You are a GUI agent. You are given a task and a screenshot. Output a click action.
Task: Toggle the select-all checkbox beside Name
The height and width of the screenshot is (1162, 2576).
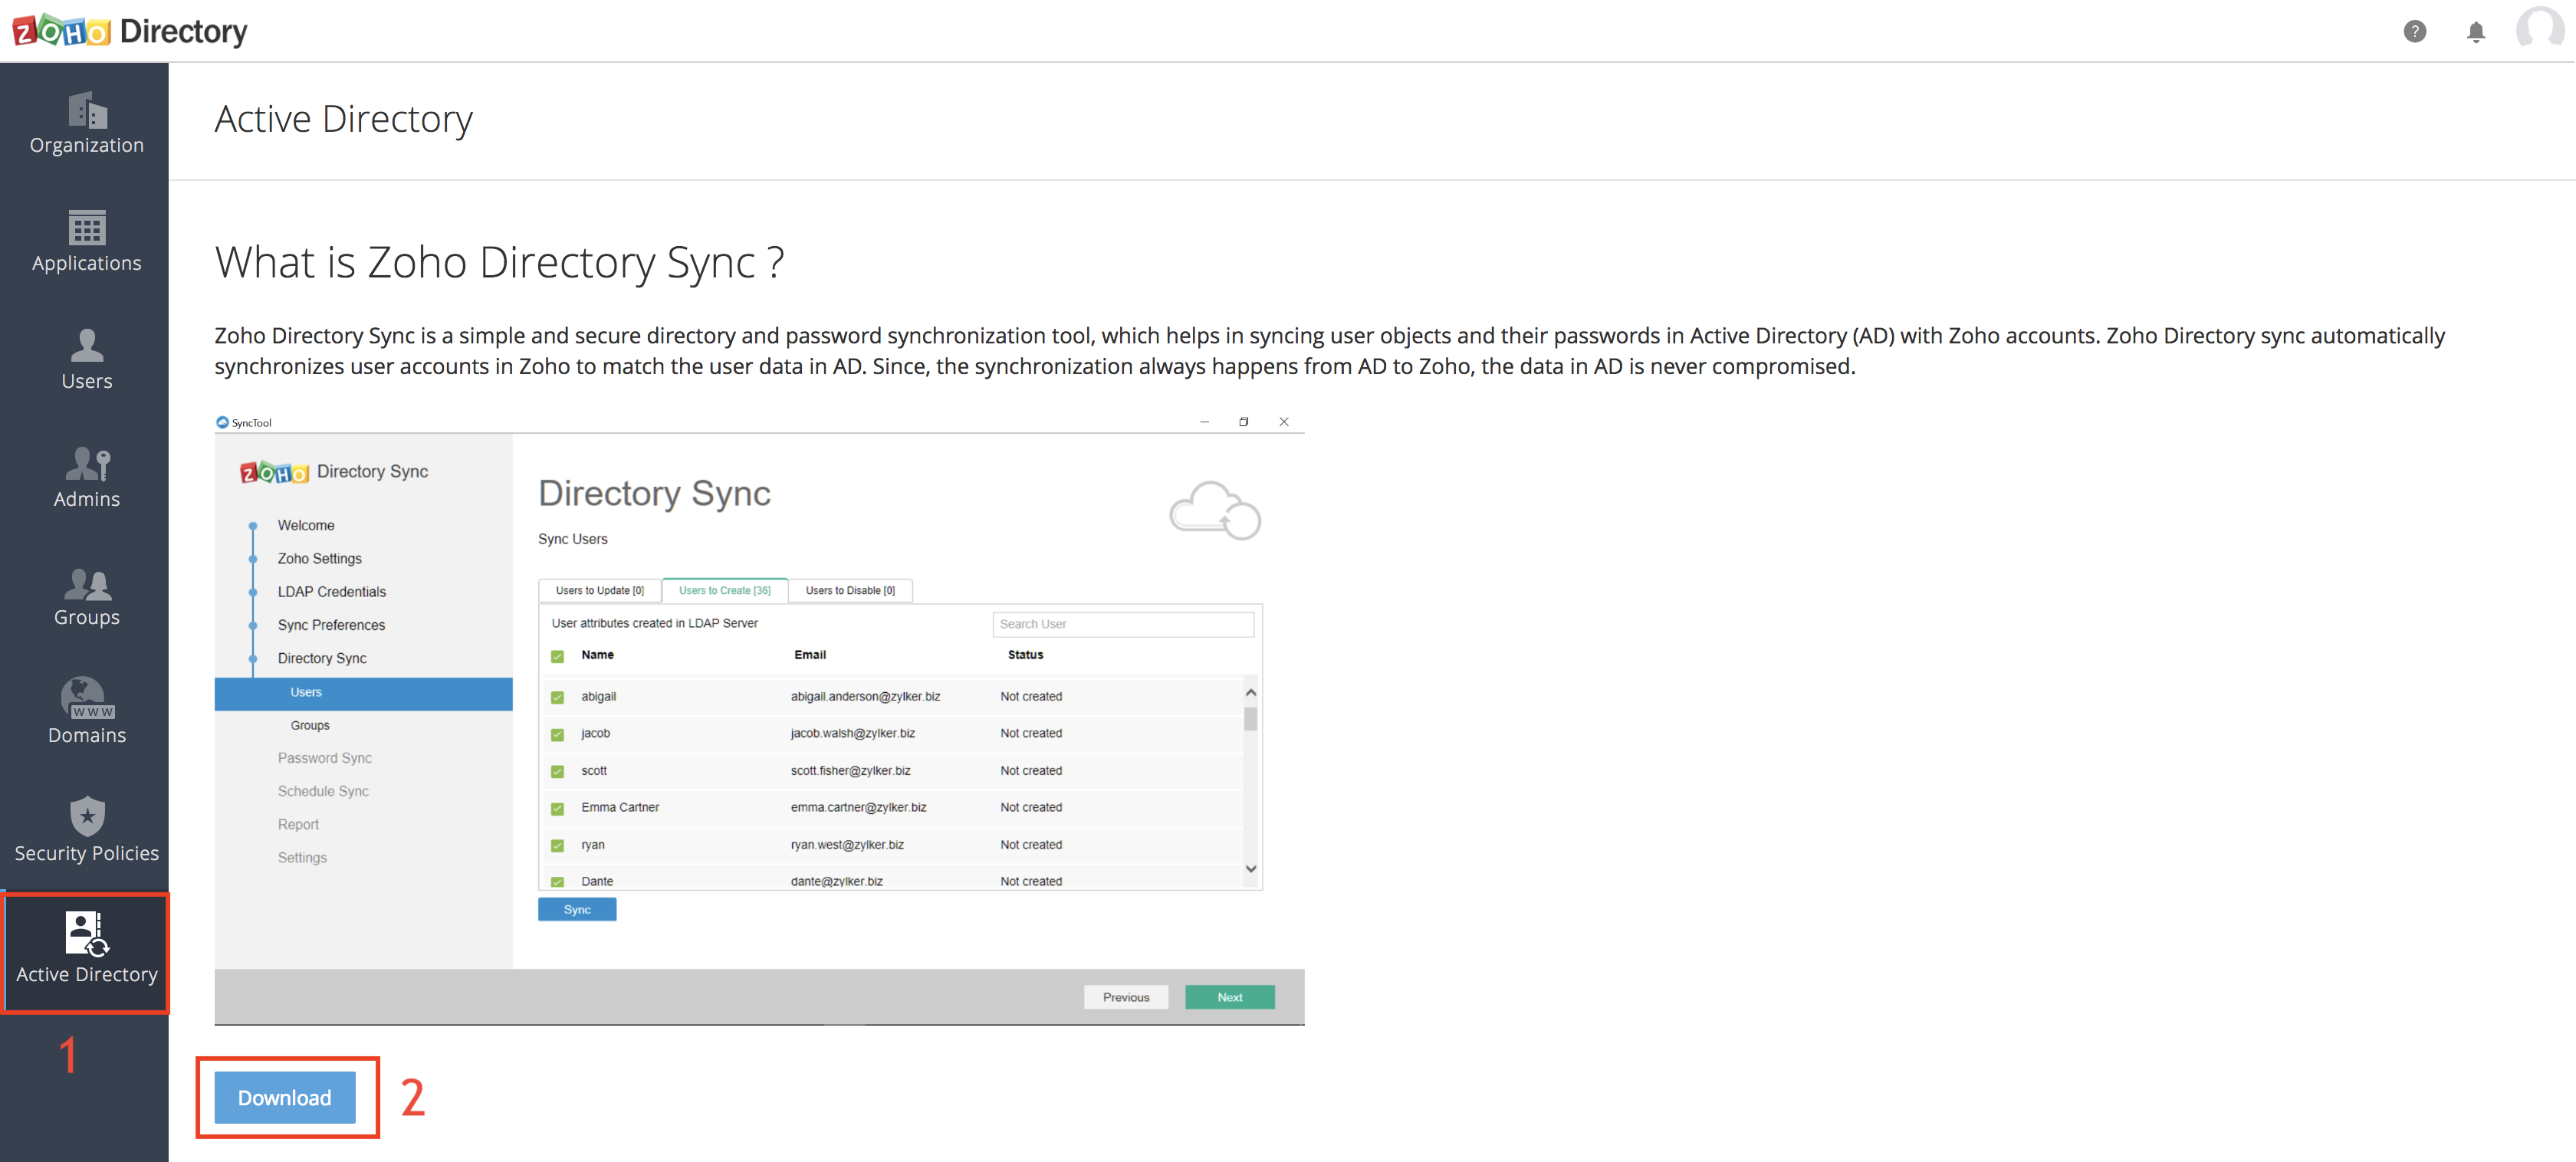click(558, 656)
